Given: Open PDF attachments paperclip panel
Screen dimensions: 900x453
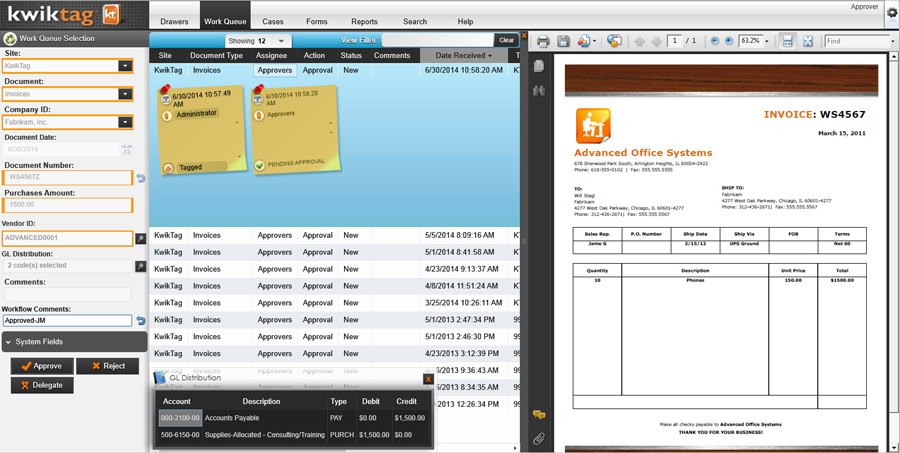Looking at the screenshot, I should [538, 439].
